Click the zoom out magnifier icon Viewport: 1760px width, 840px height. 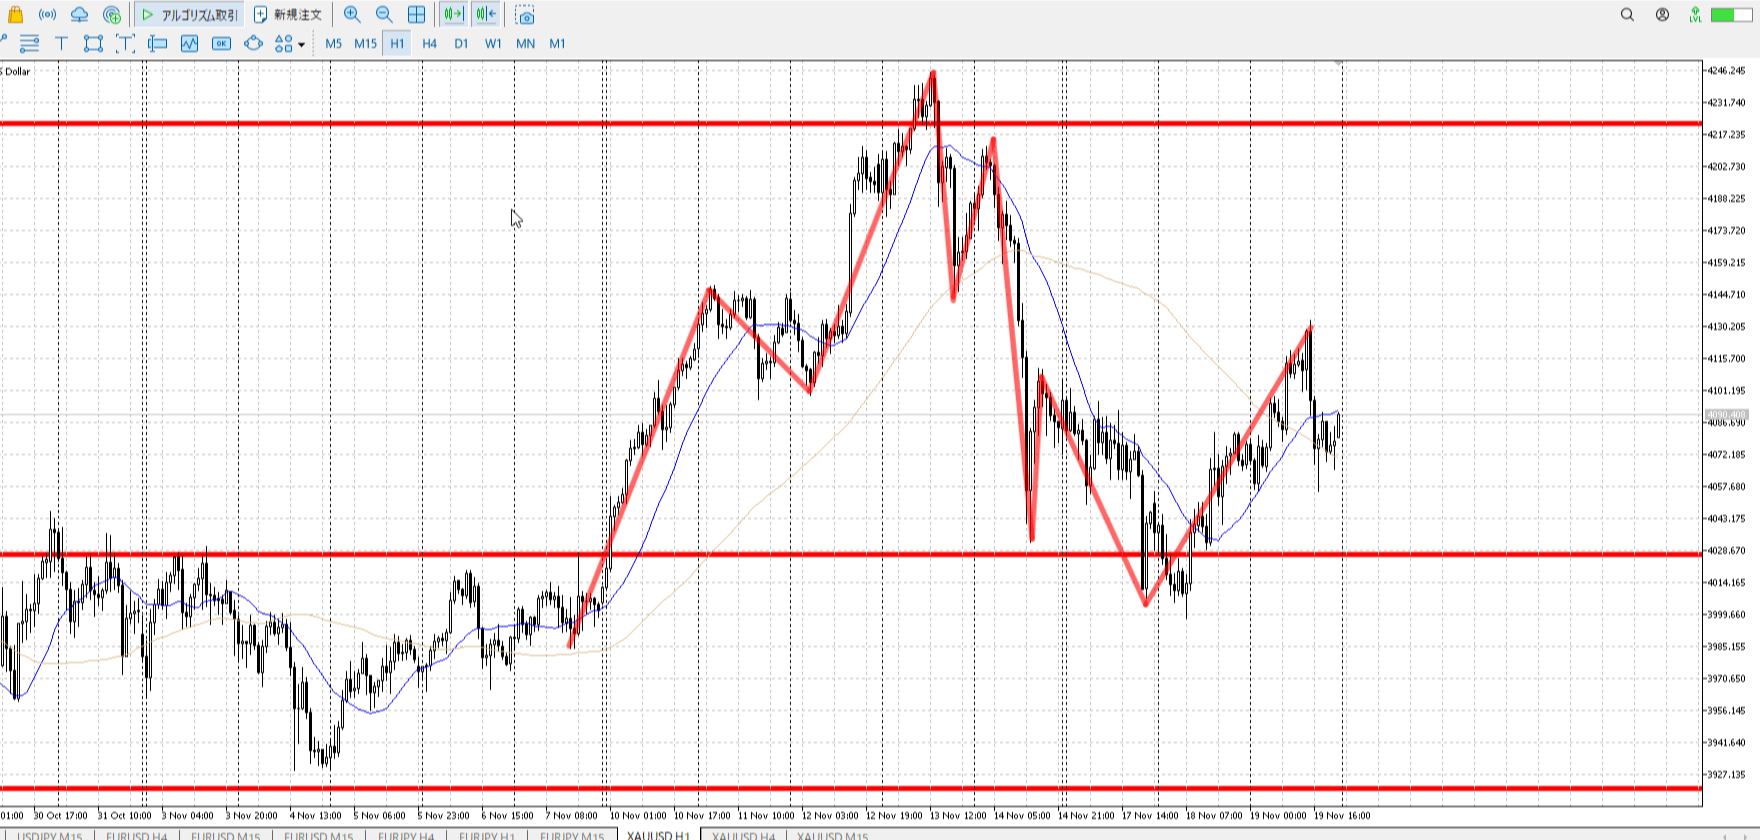(x=384, y=15)
